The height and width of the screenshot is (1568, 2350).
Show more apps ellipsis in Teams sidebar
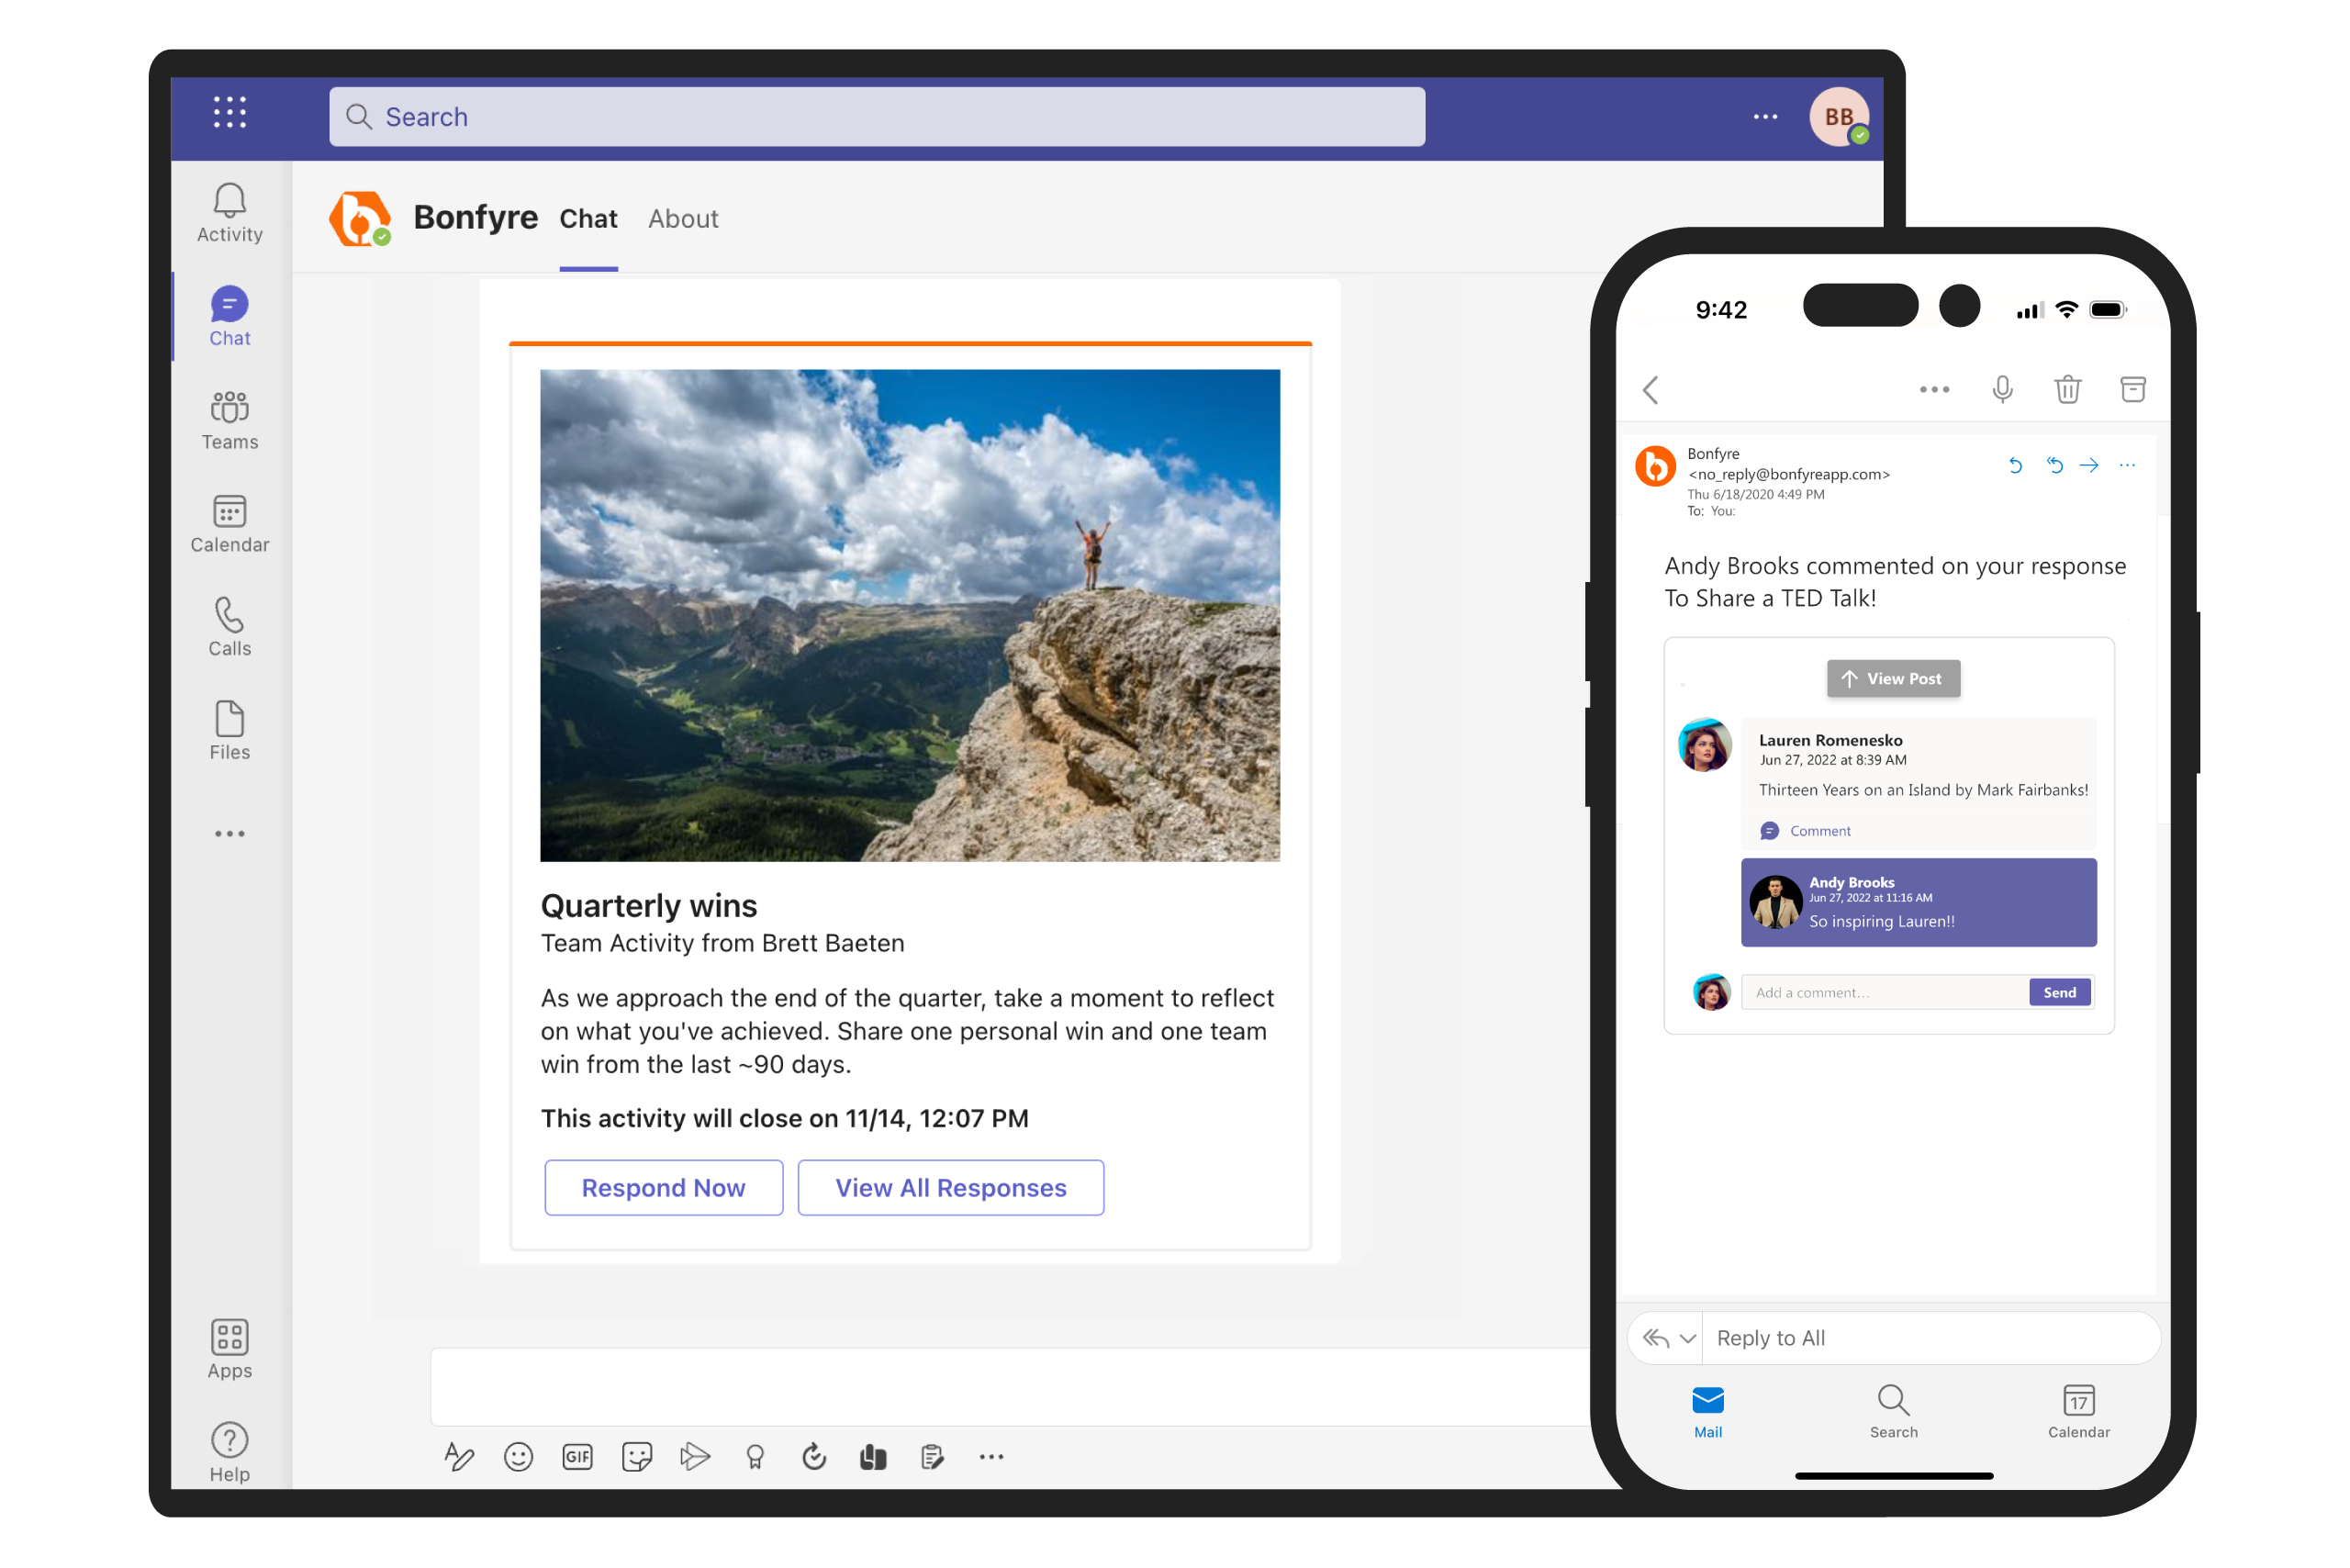pyautogui.click(x=229, y=833)
